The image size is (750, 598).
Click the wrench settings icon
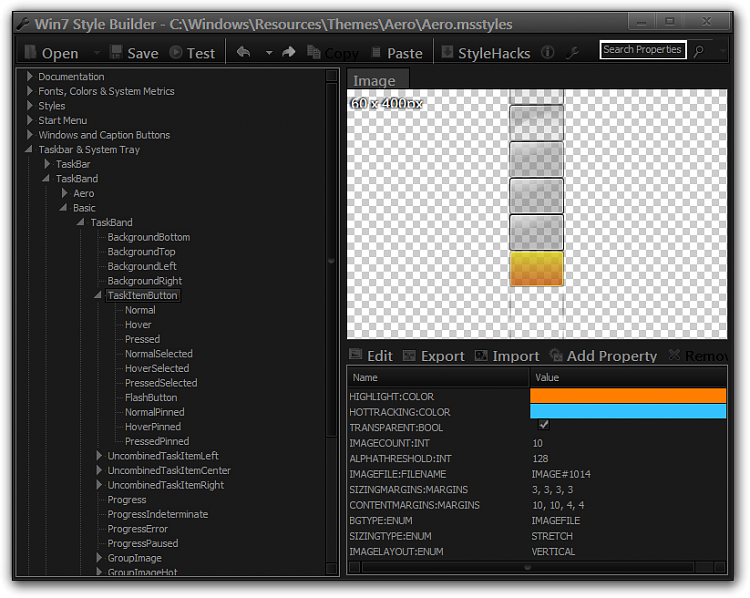coord(573,53)
